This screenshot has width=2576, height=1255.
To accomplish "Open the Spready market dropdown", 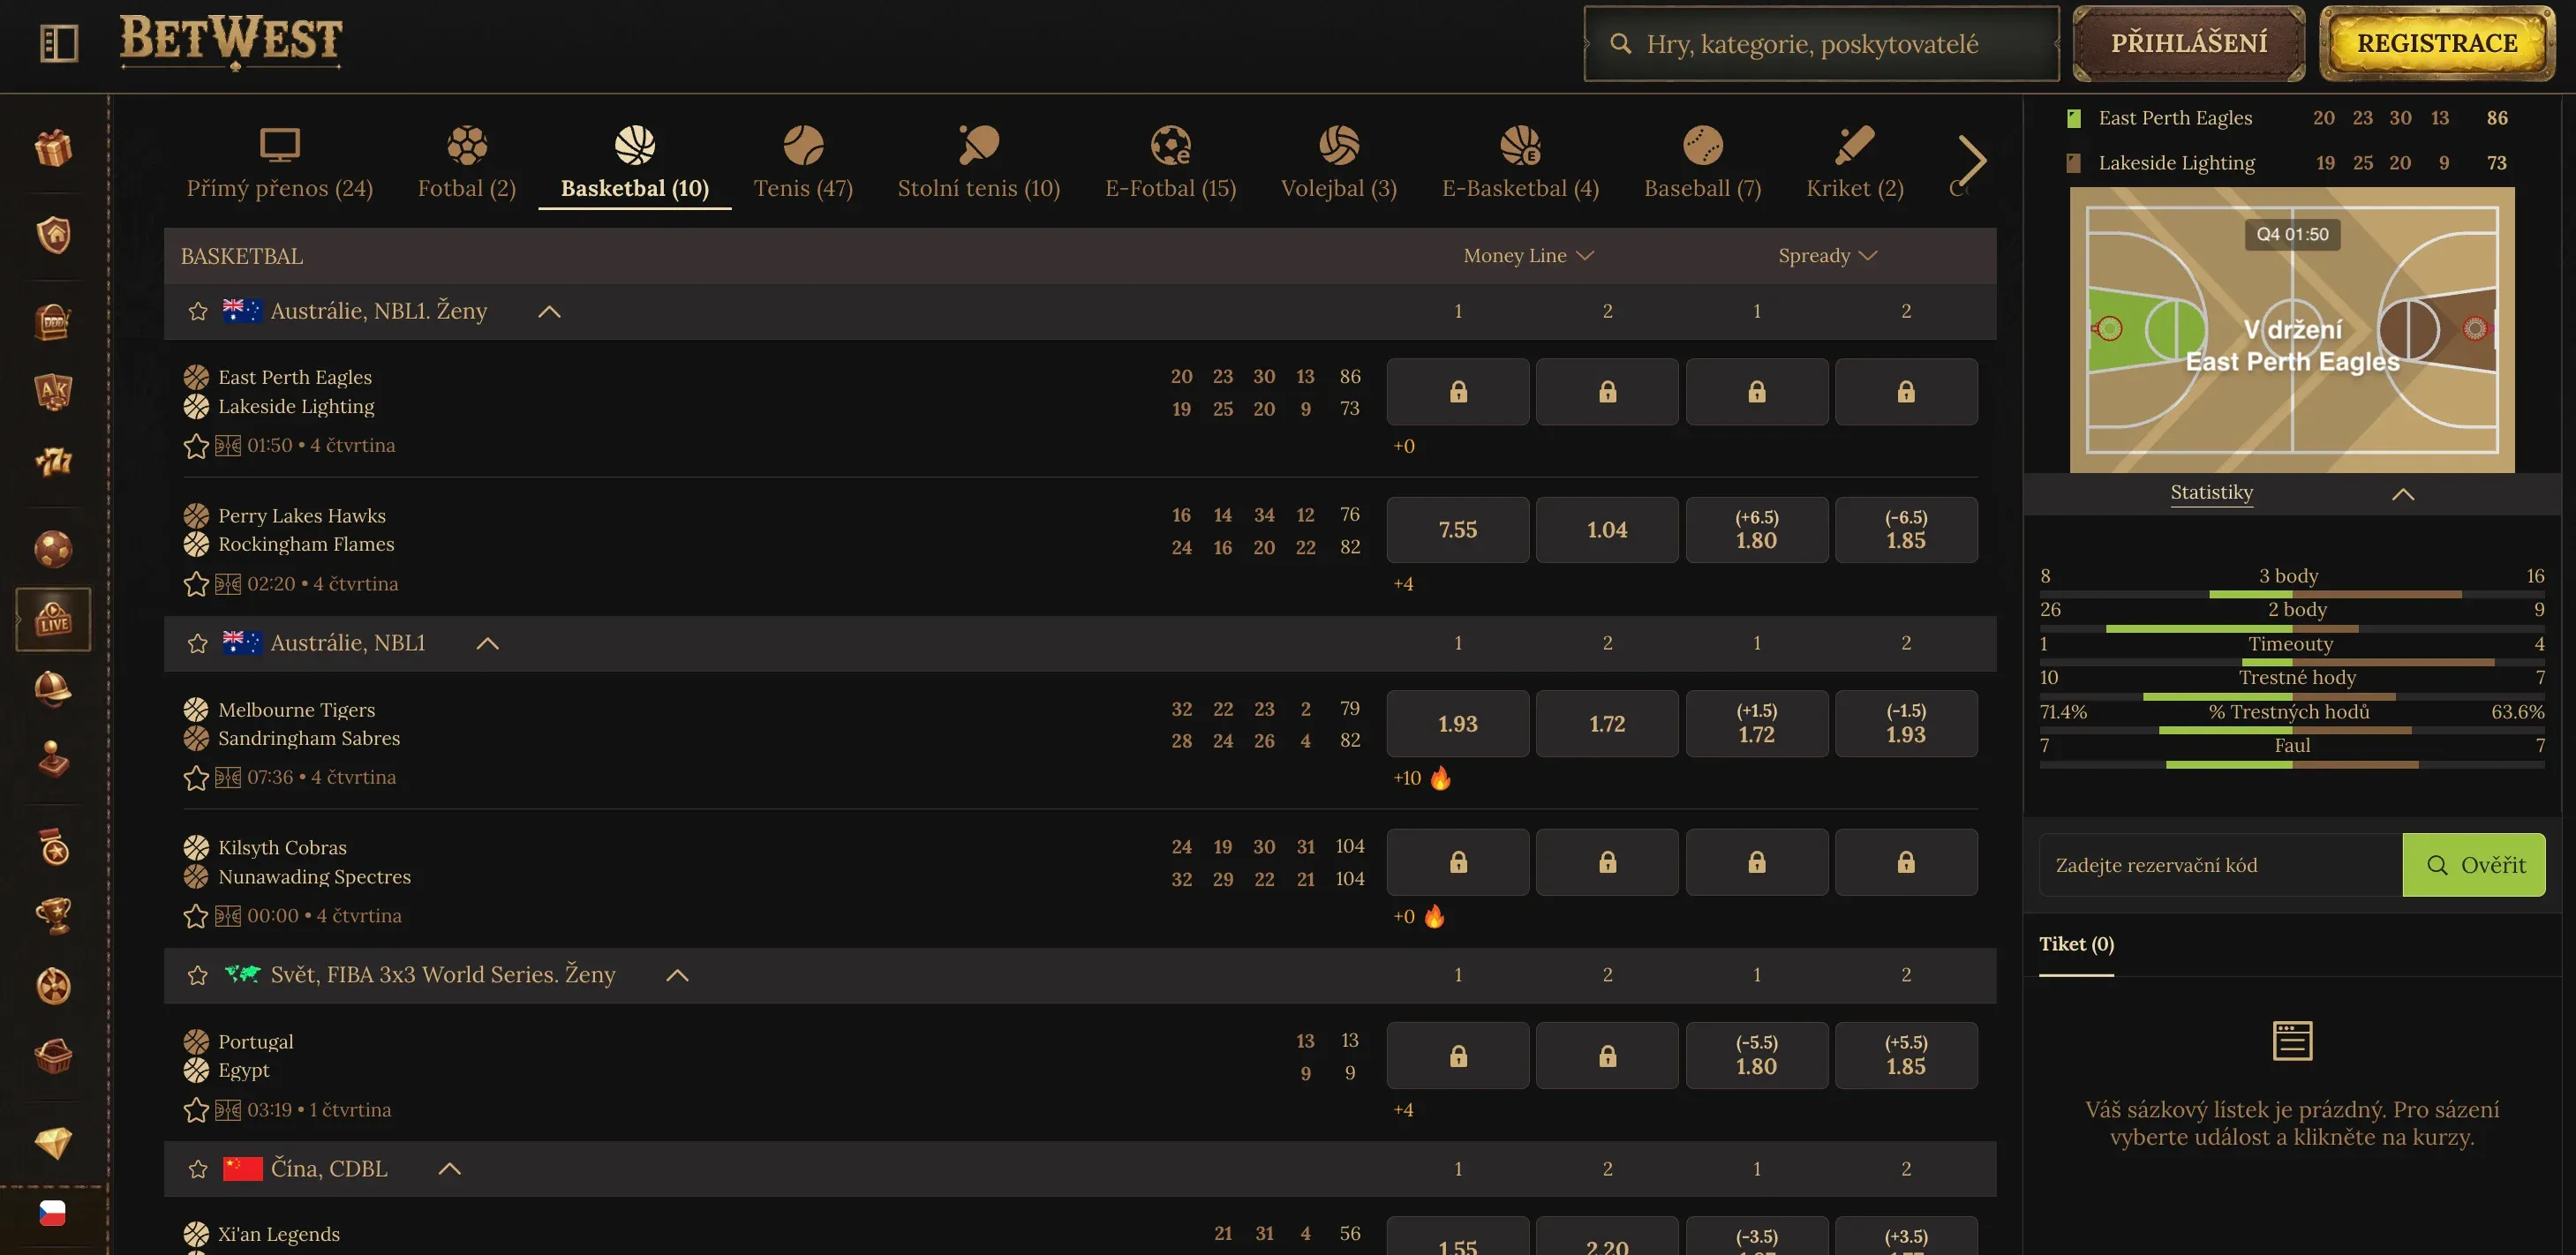I will (x=1827, y=256).
